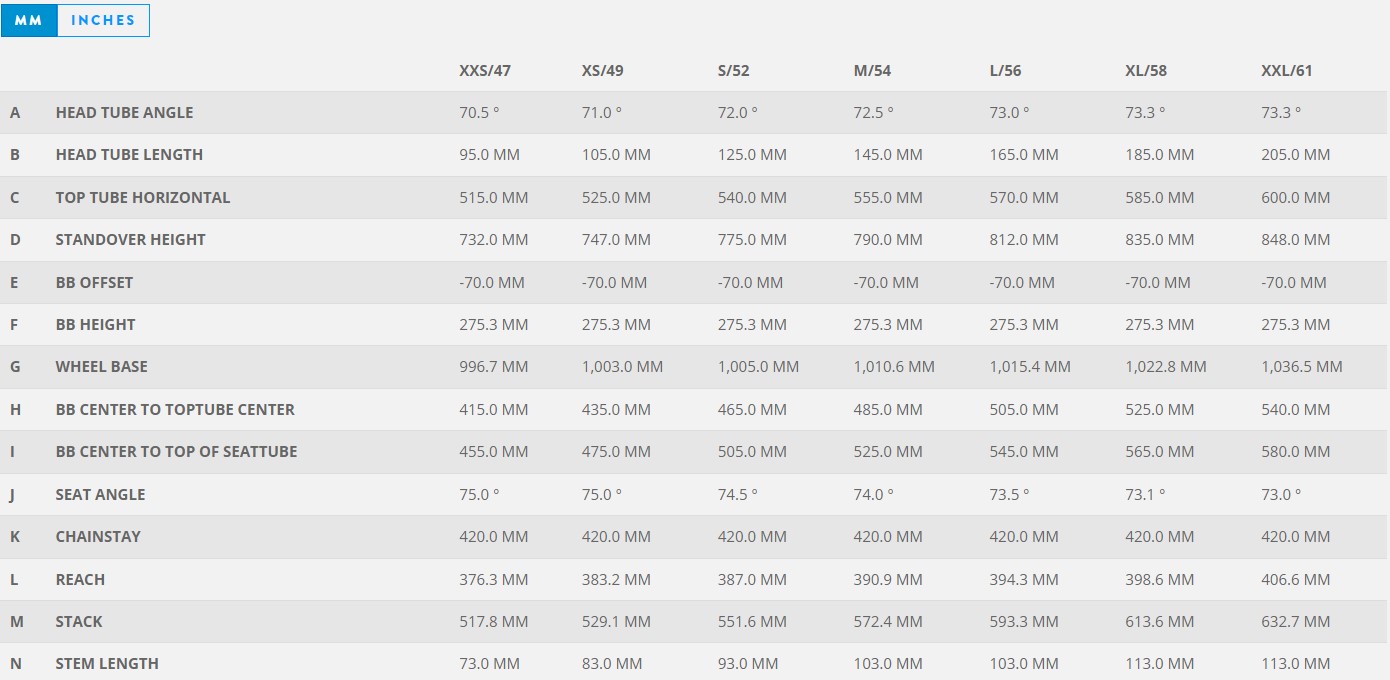Select the REACH row label
The image size is (1390, 680).
click(80, 579)
